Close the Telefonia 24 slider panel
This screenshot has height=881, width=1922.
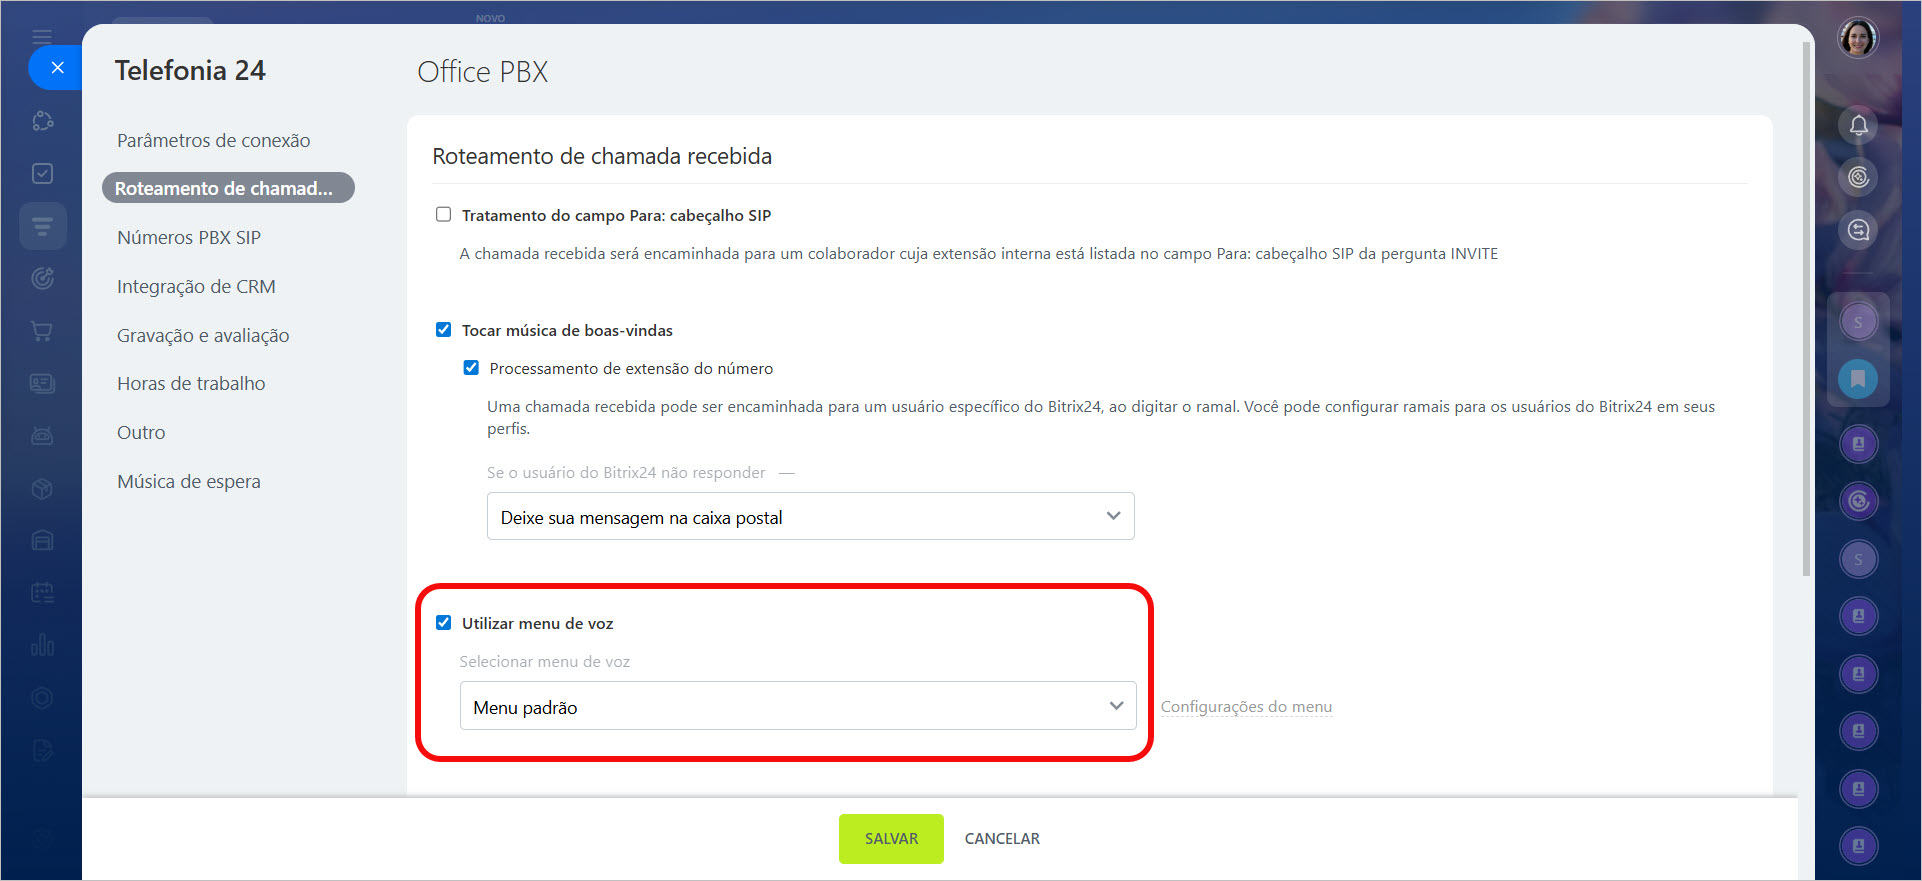57,68
